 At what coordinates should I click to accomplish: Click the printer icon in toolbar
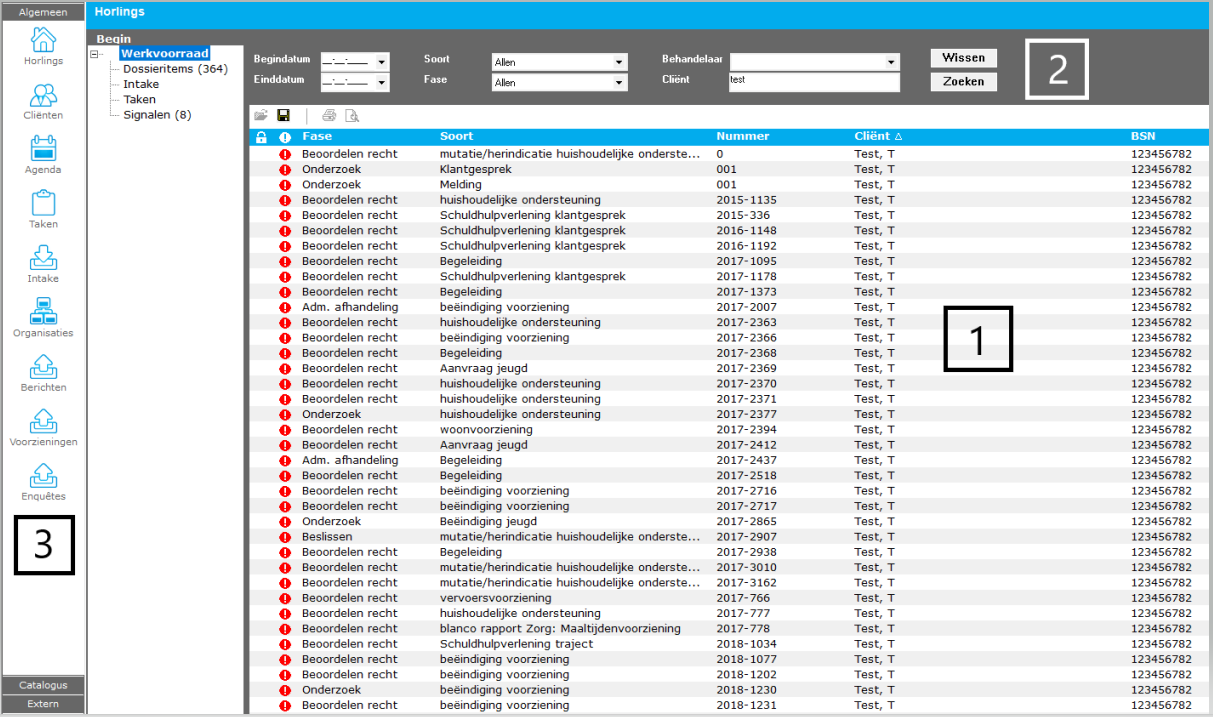coord(329,116)
